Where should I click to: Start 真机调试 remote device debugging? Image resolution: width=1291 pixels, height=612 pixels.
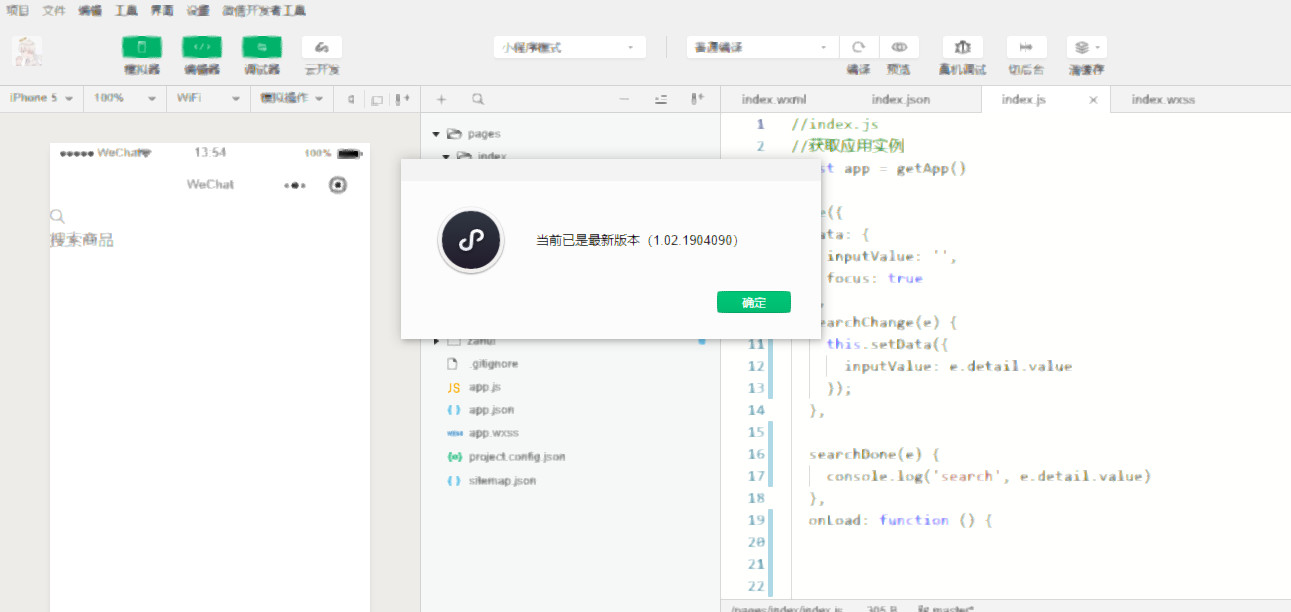pyautogui.click(x=962, y=47)
